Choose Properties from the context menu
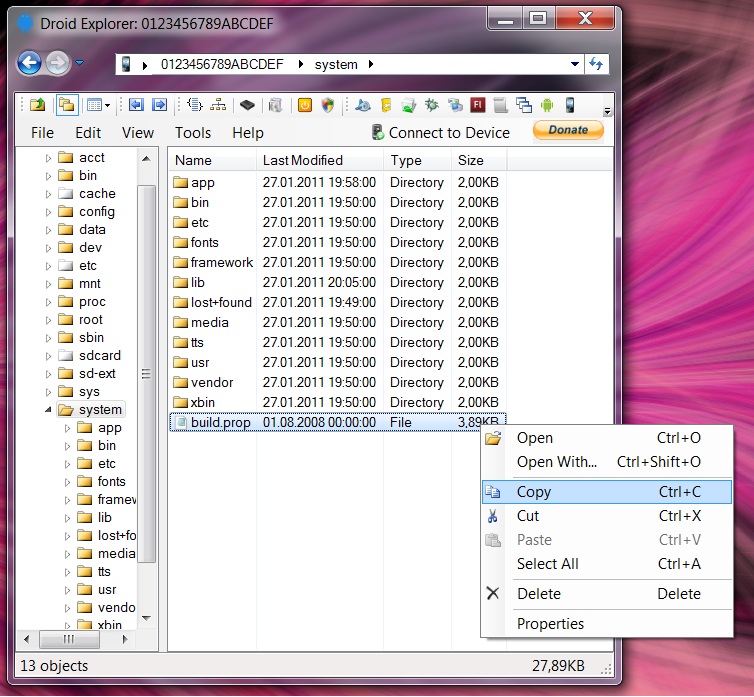This screenshot has width=754, height=697. [x=607, y=623]
